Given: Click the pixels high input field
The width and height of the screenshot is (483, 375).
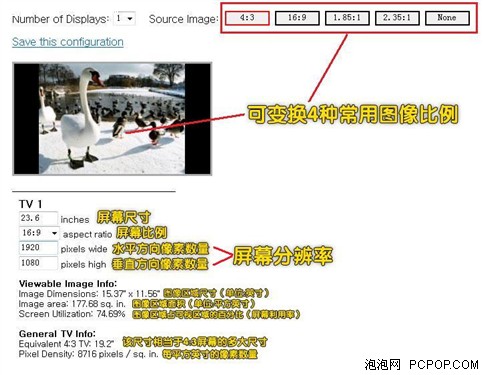Looking at the screenshot, I should (38, 263).
